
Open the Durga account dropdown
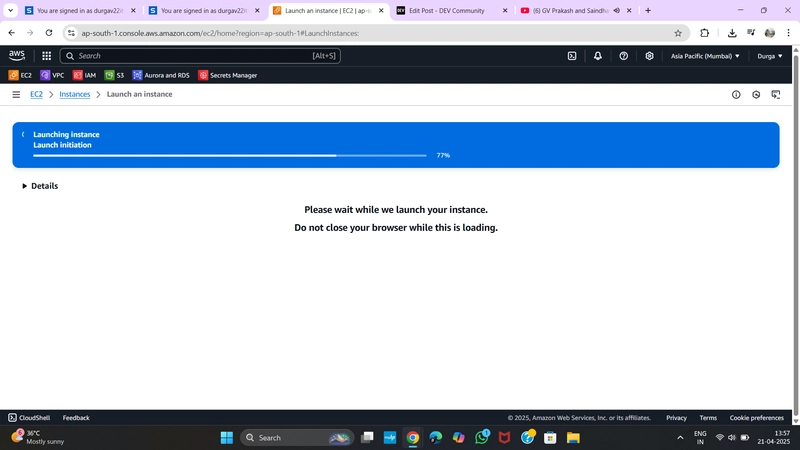click(x=769, y=56)
